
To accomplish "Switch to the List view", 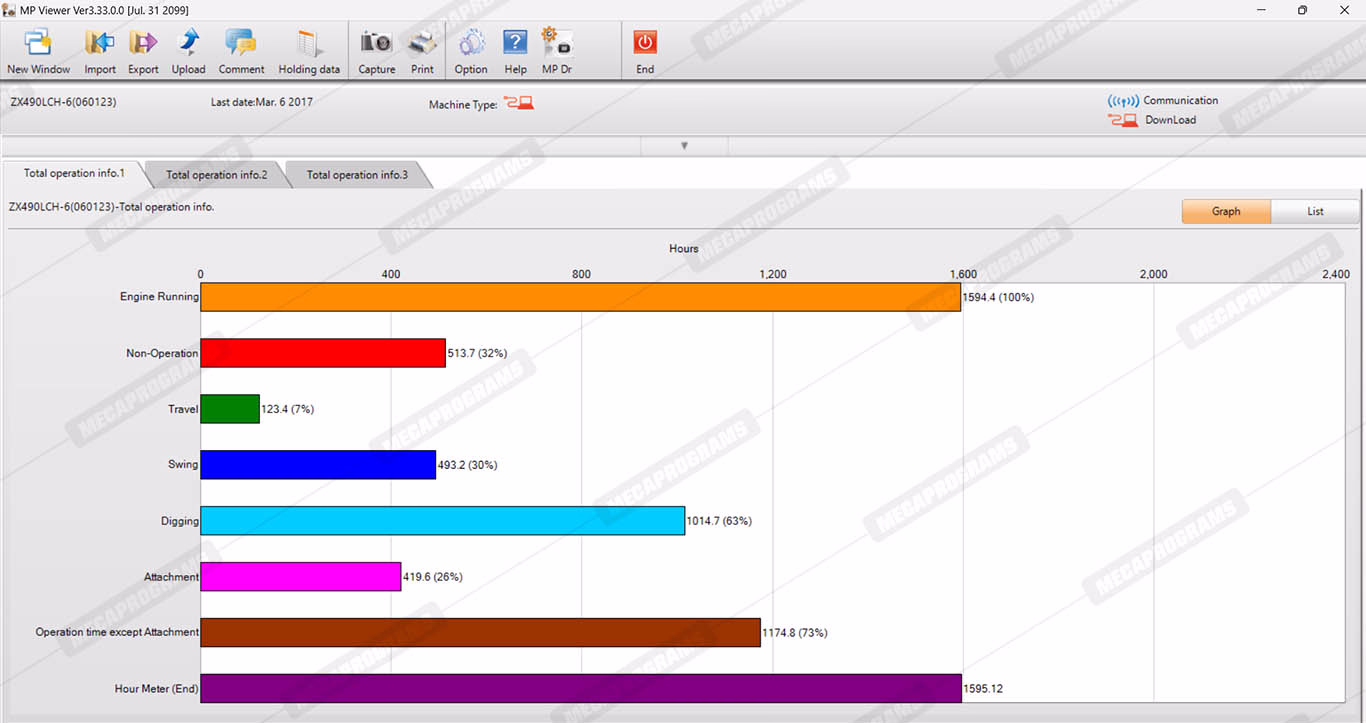I will pyautogui.click(x=1315, y=211).
